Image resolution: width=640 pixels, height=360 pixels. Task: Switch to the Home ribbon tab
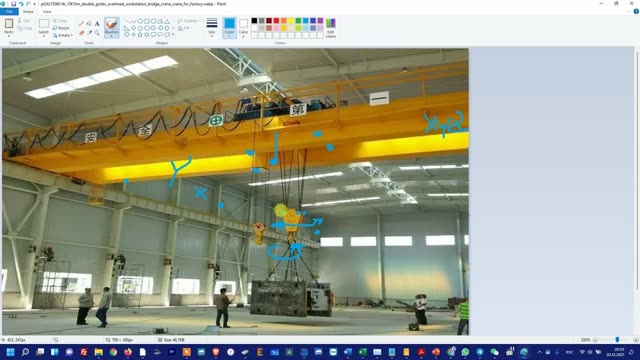click(x=28, y=11)
